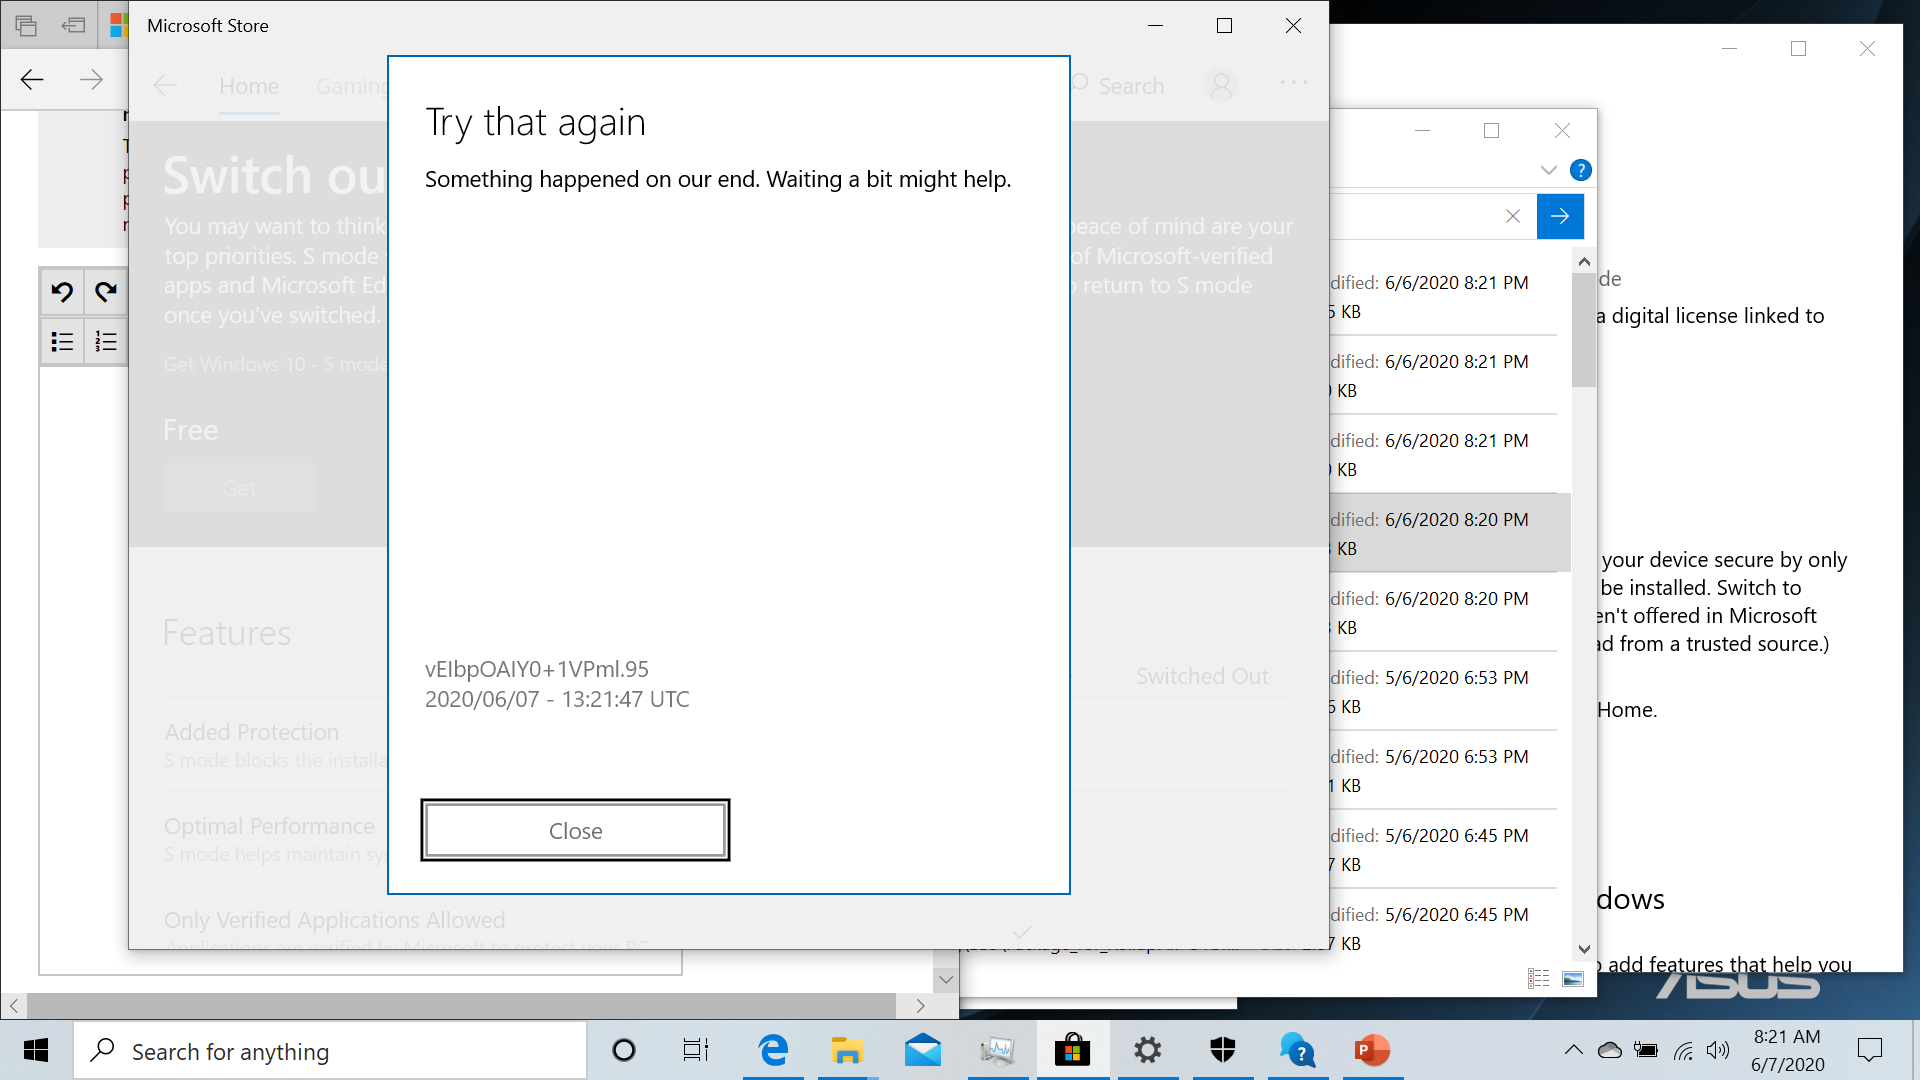
Task: Click the set-tabs-aside icon
Action: coord(73,25)
